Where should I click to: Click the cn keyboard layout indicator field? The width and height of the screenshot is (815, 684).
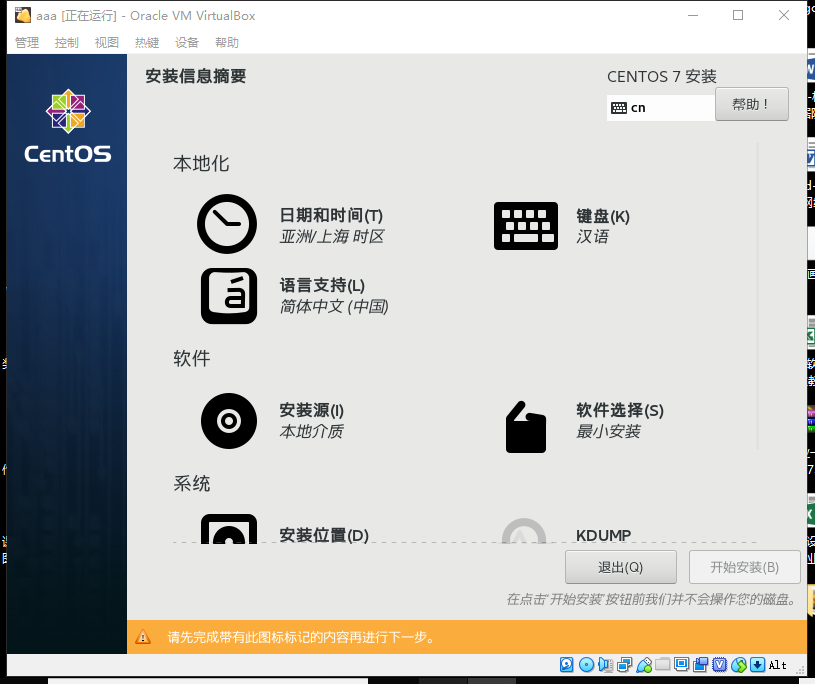coord(660,107)
